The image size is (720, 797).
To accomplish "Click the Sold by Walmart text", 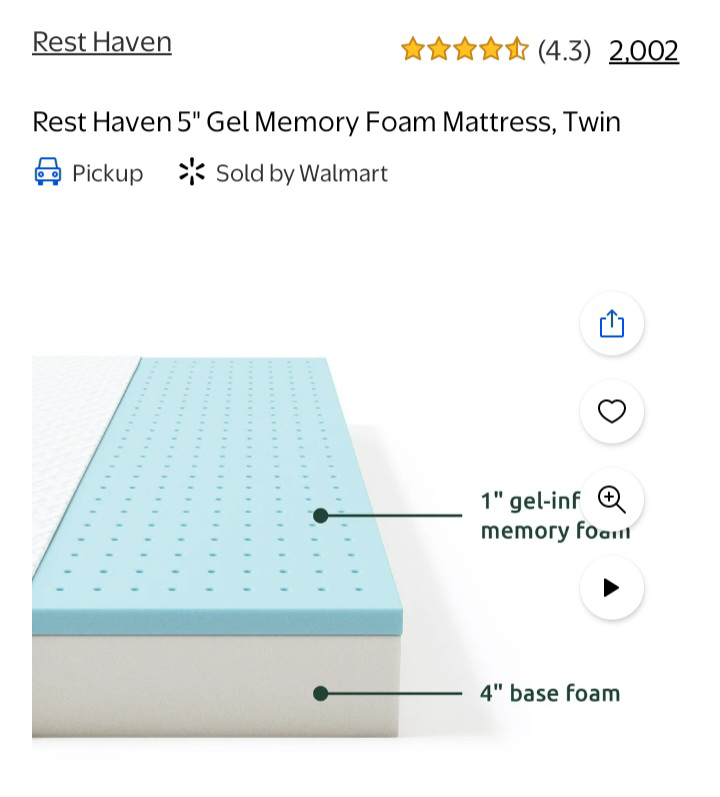I will pos(301,173).
